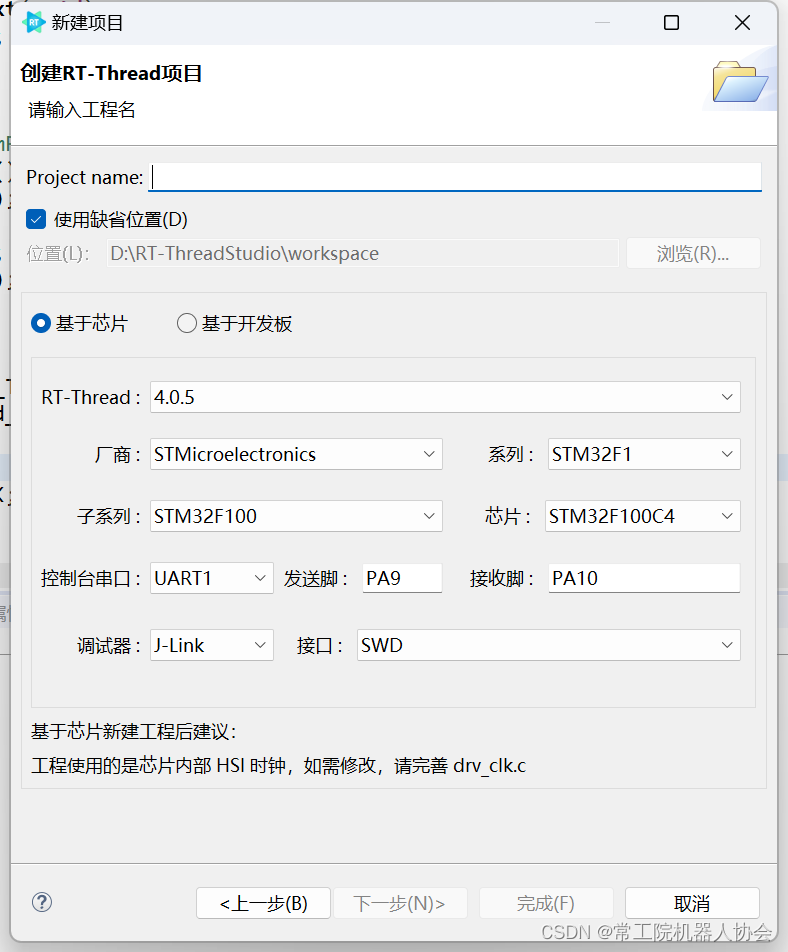The width and height of the screenshot is (788, 952).
Task: Click the help question mark icon
Action: [42, 902]
